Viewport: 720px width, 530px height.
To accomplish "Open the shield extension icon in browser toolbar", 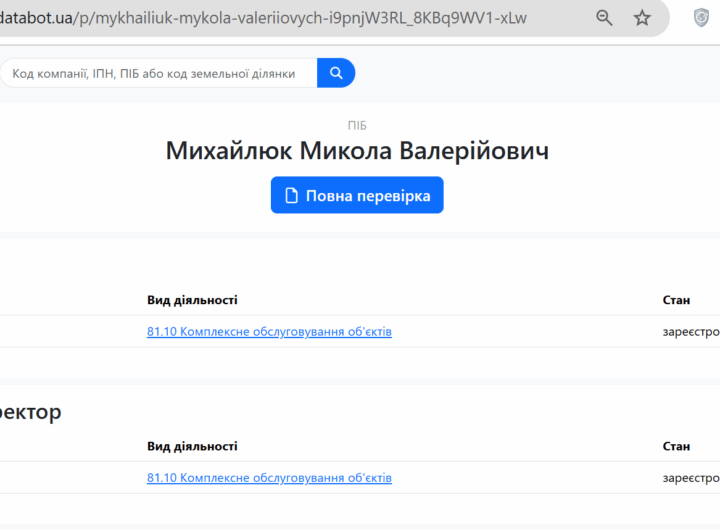I will pyautogui.click(x=702, y=18).
